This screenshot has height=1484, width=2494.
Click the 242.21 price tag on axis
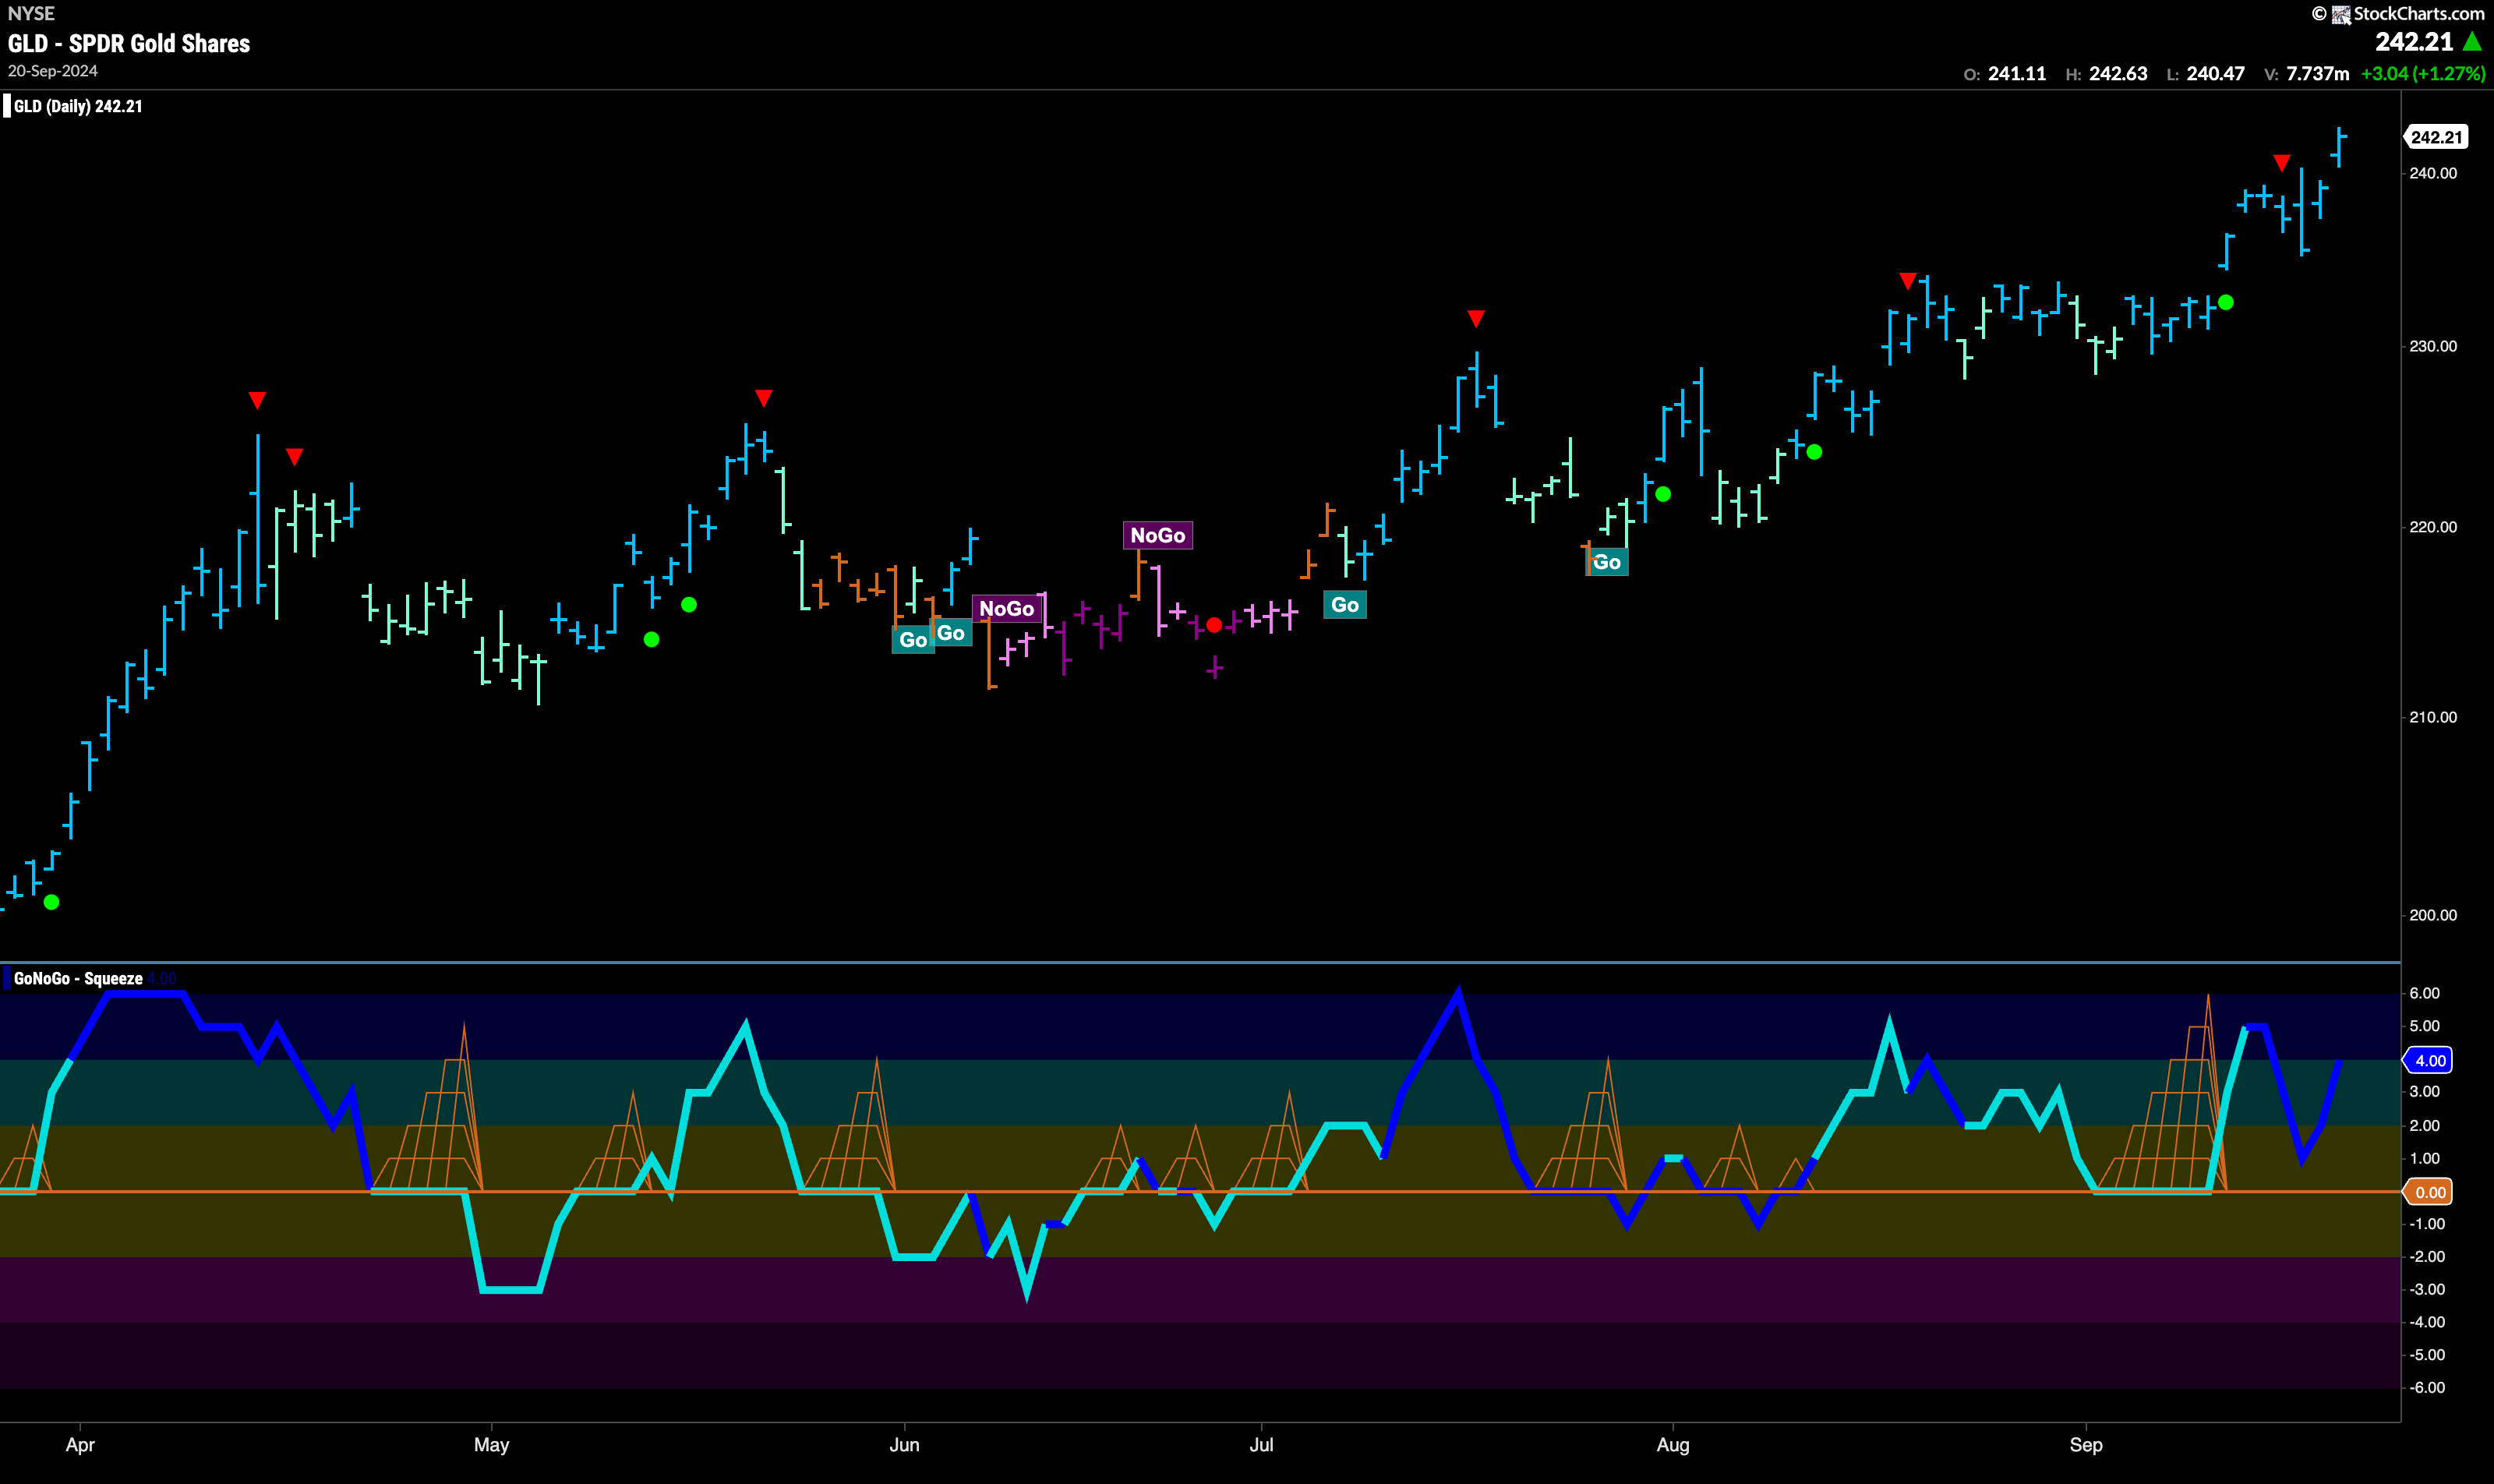pyautogui.click(x=2436, y=137)
